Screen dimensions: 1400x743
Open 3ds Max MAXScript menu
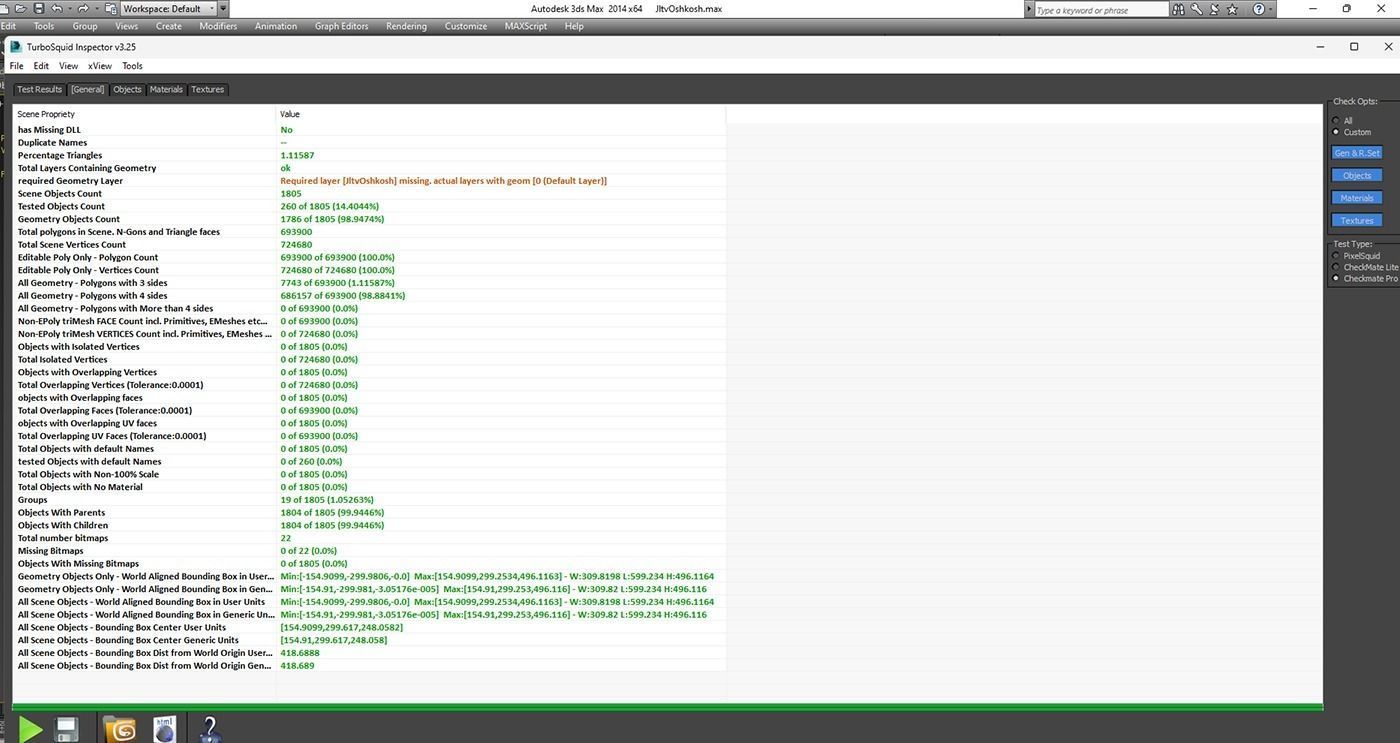pyautogui.click(x=525, y=26)
